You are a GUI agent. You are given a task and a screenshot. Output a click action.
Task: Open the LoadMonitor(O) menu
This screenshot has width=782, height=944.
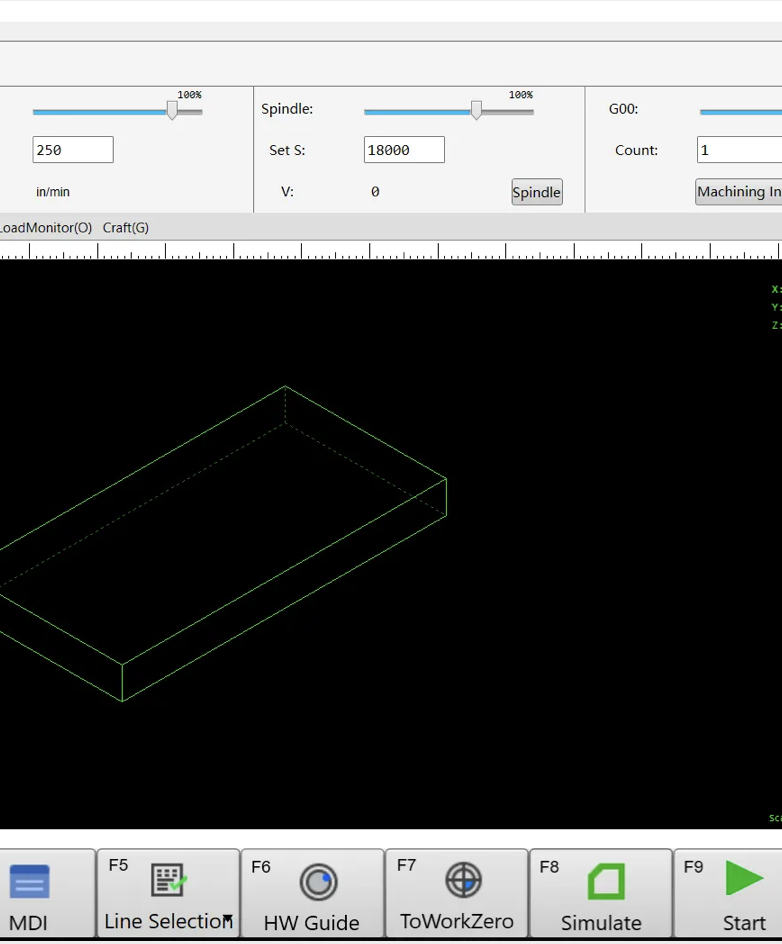pos(45,228)
